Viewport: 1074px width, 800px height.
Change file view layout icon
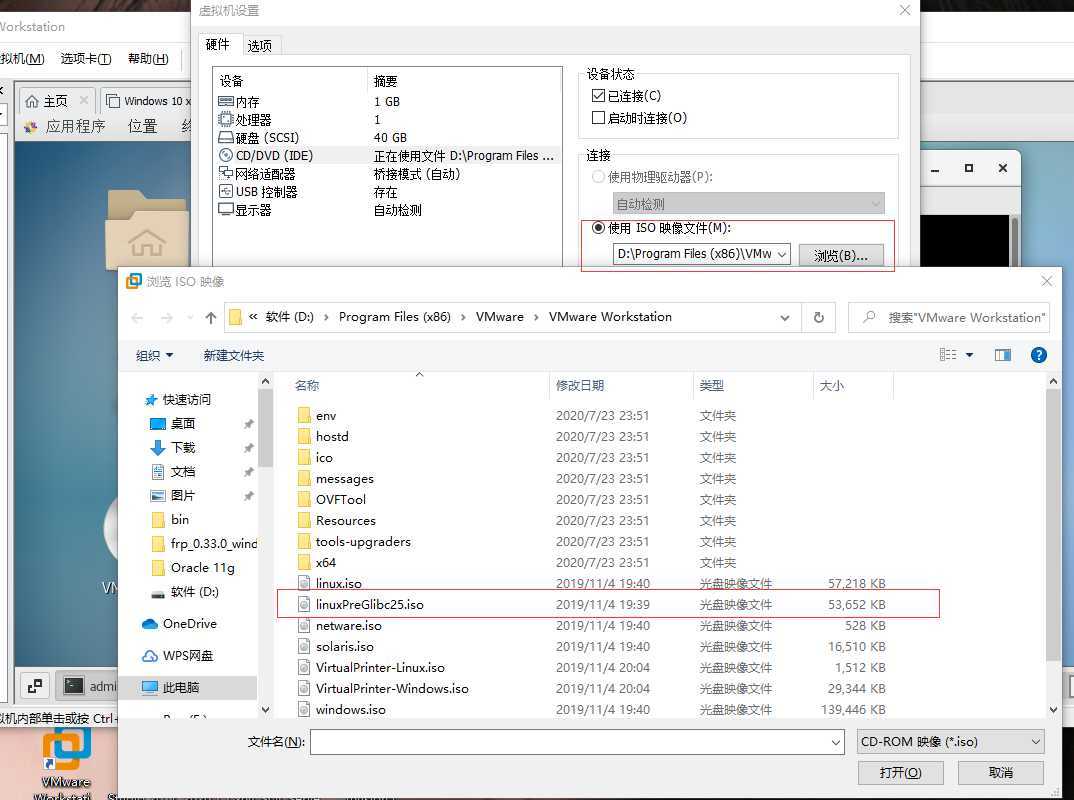coord(948,355)
